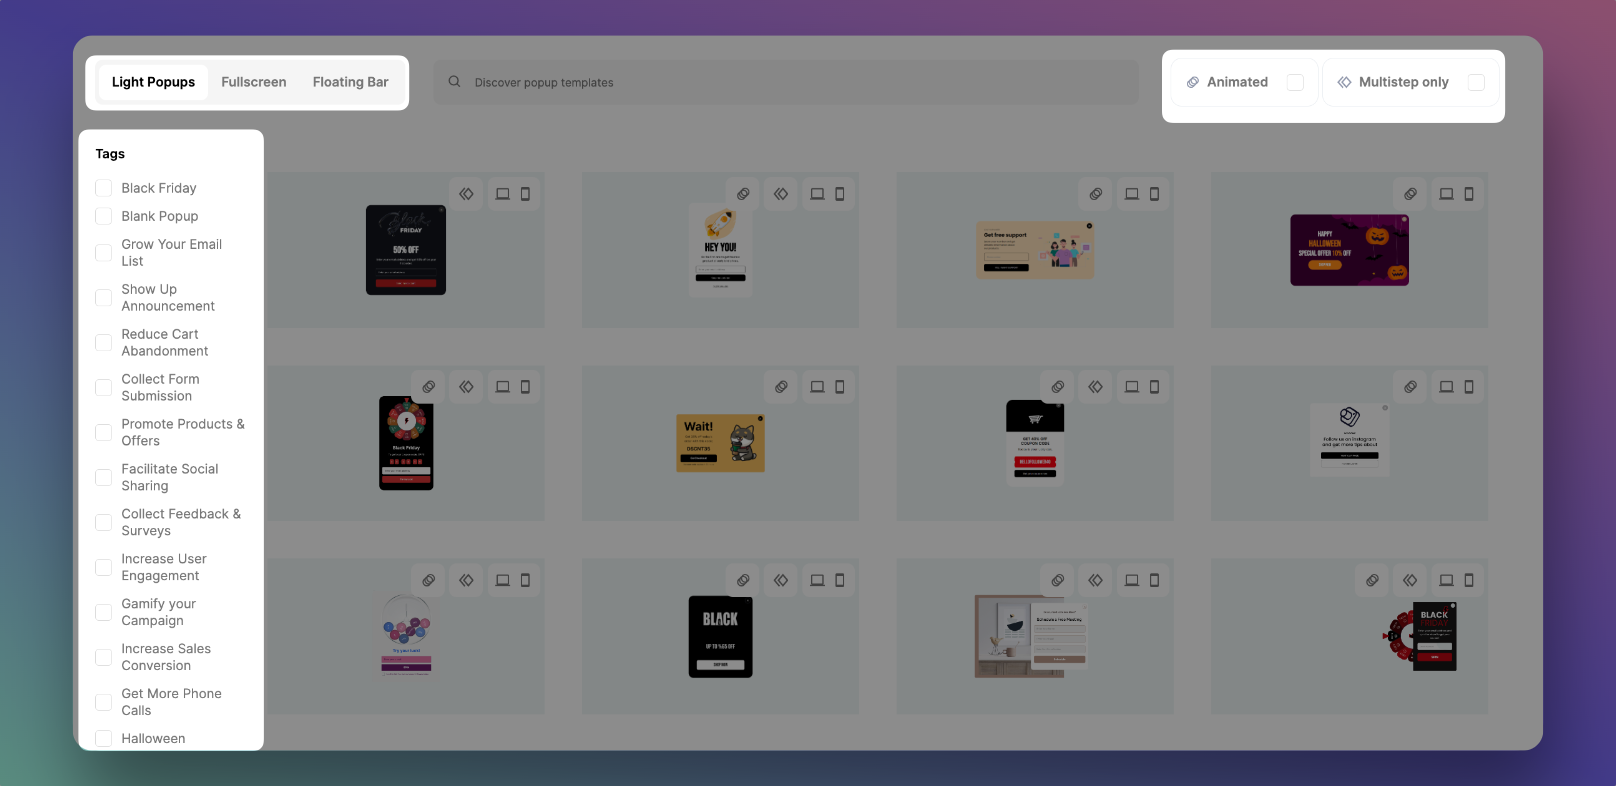The width and height of the screenshot is (1616, 786).
Task: Select desktop preview on Wait! cat card
Action: 817,387
